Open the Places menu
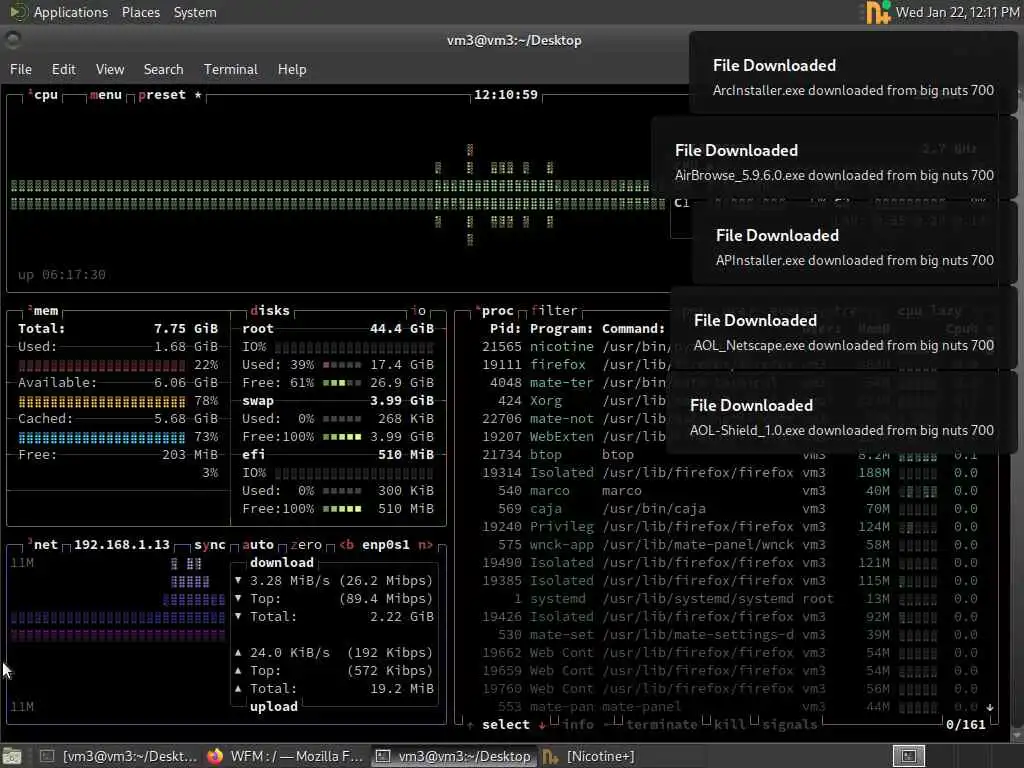1024x768 pixels. (x=140, y=12)
